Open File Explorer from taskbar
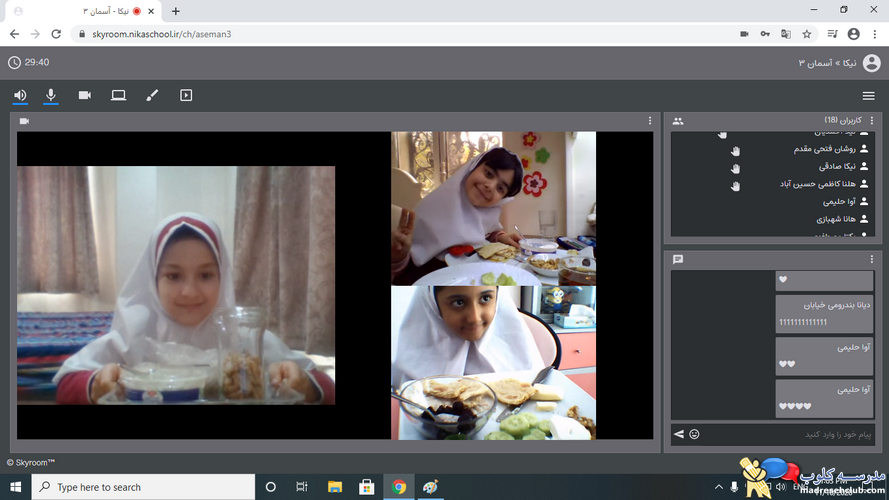Screen dimensions: 889x500 pyautogui.click(x=335, y=487)
